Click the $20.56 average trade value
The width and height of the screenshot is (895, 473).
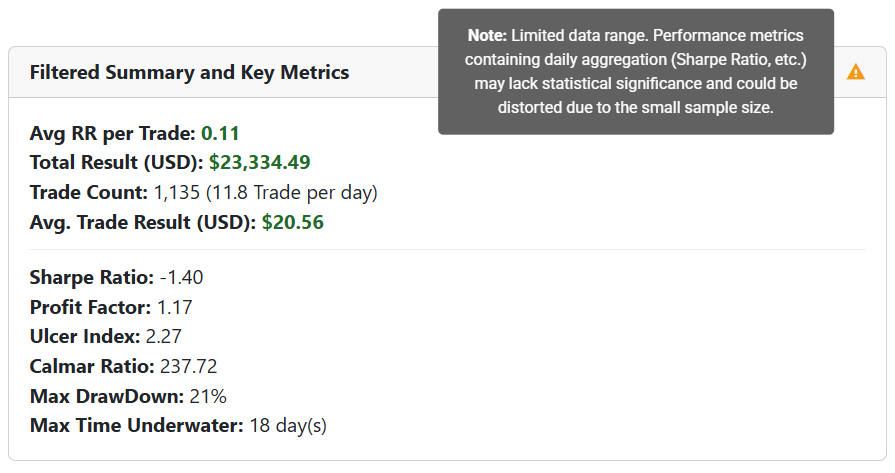(292, 222)
